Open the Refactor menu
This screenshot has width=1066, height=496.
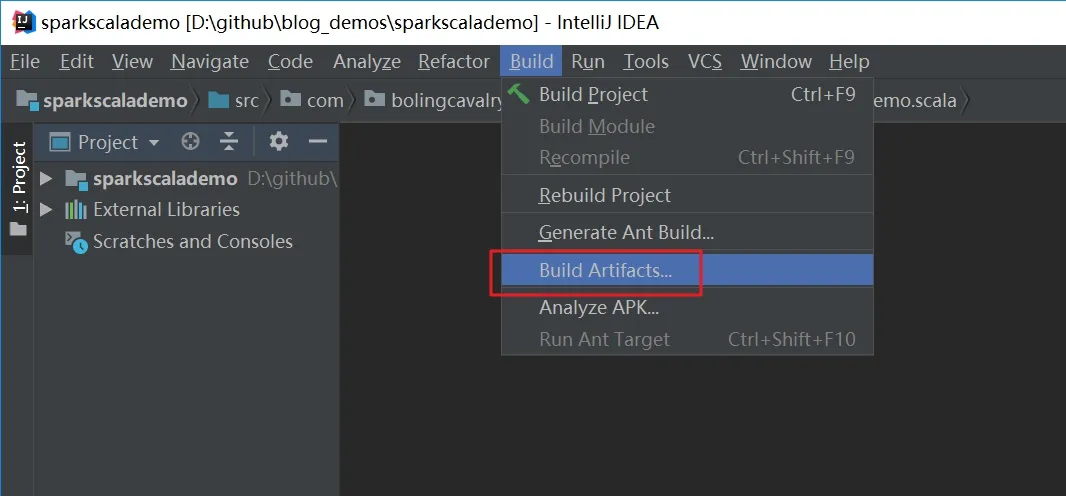(453, 61)
